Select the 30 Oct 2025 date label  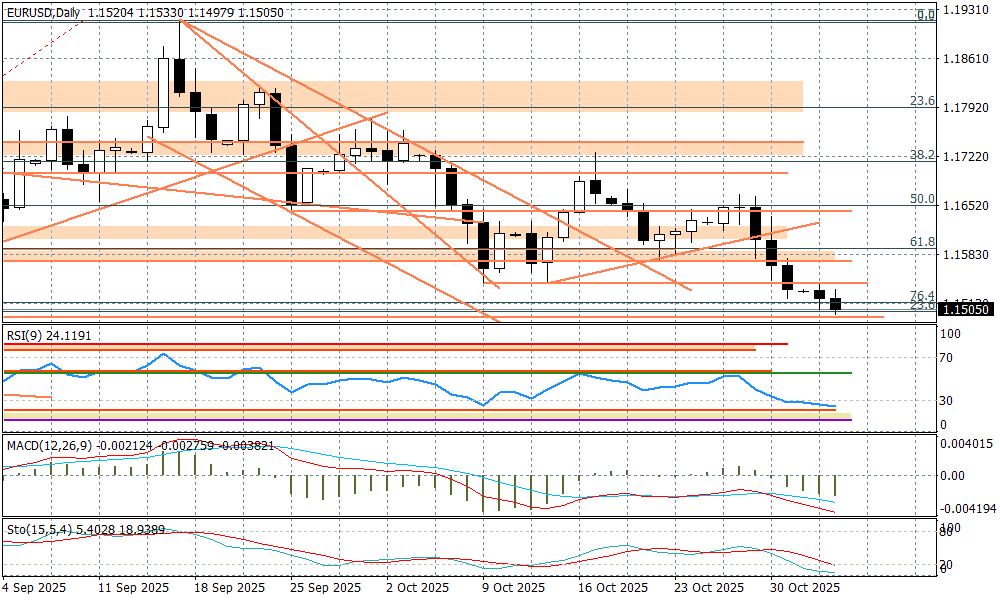coord(804,587)
